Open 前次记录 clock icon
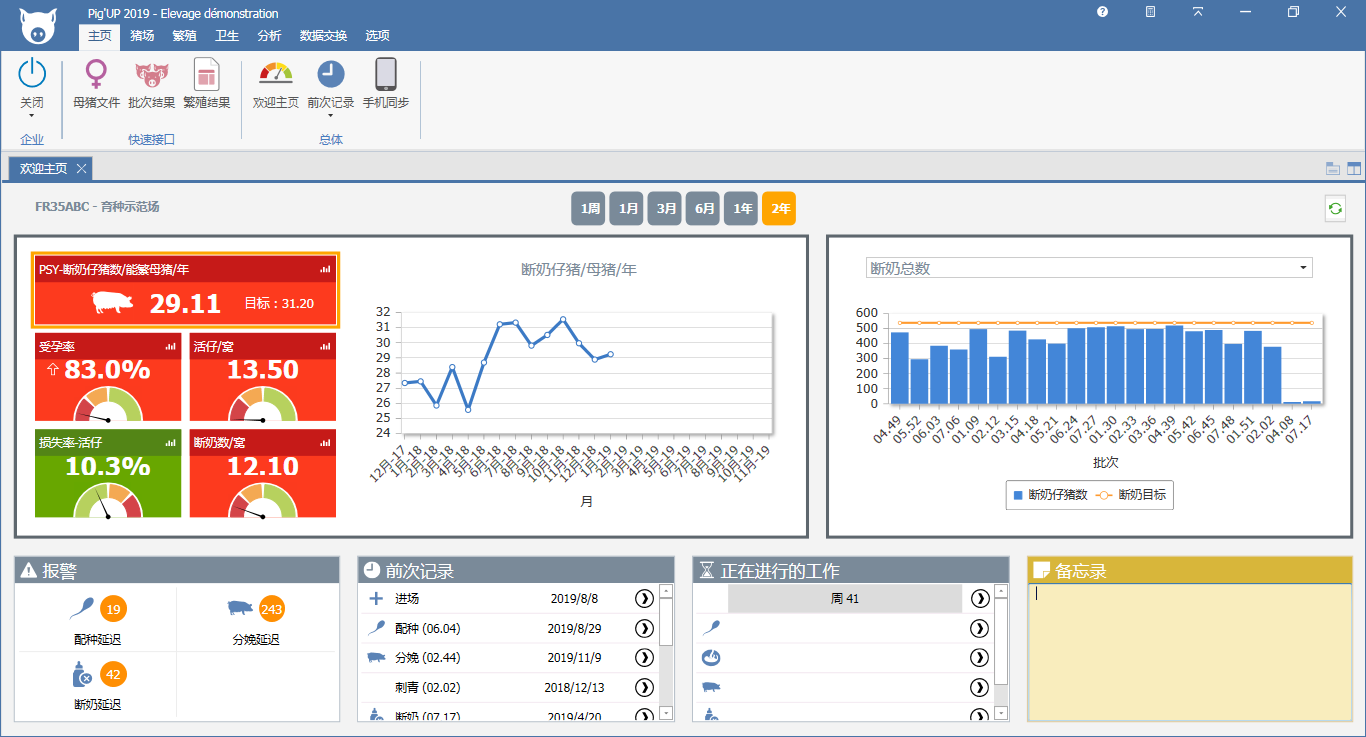The width and height of the screenshot is (1366, 737). click(x=331, y=74)
